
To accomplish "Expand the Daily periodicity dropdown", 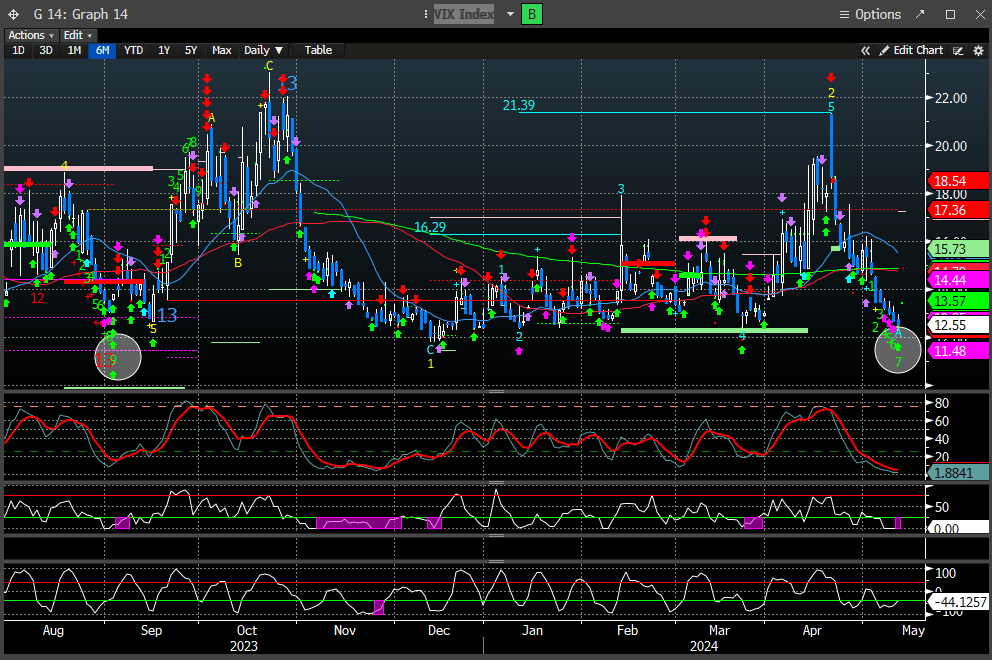I will [264, 50].
